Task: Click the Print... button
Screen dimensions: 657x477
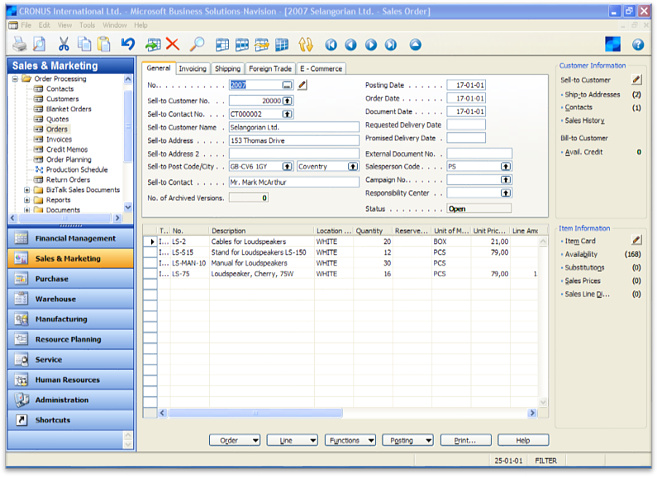Action: coord(465,440)
